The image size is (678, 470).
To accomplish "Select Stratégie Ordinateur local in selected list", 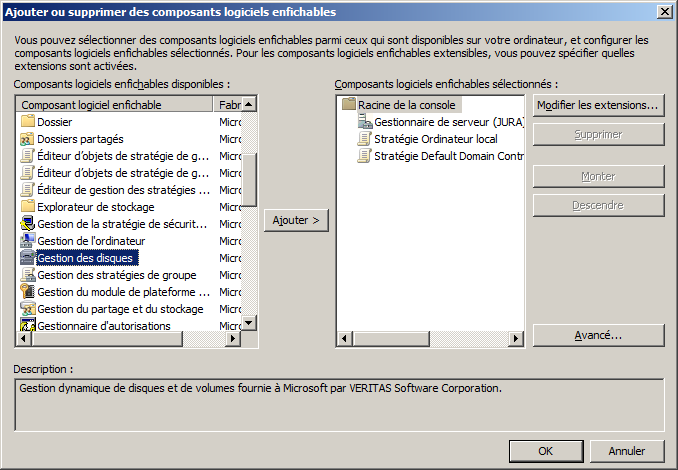I will click(x=435, y=139).
